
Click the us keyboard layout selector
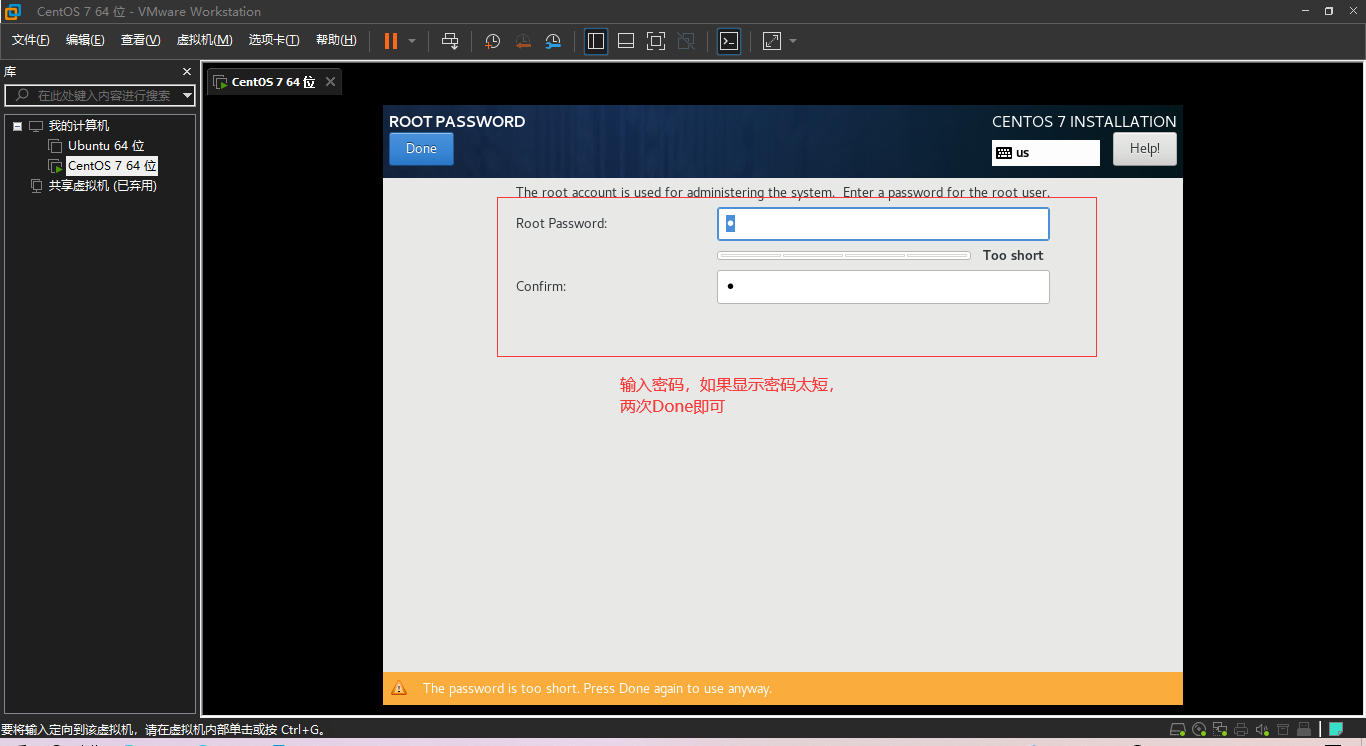[x=1046, y=153]
